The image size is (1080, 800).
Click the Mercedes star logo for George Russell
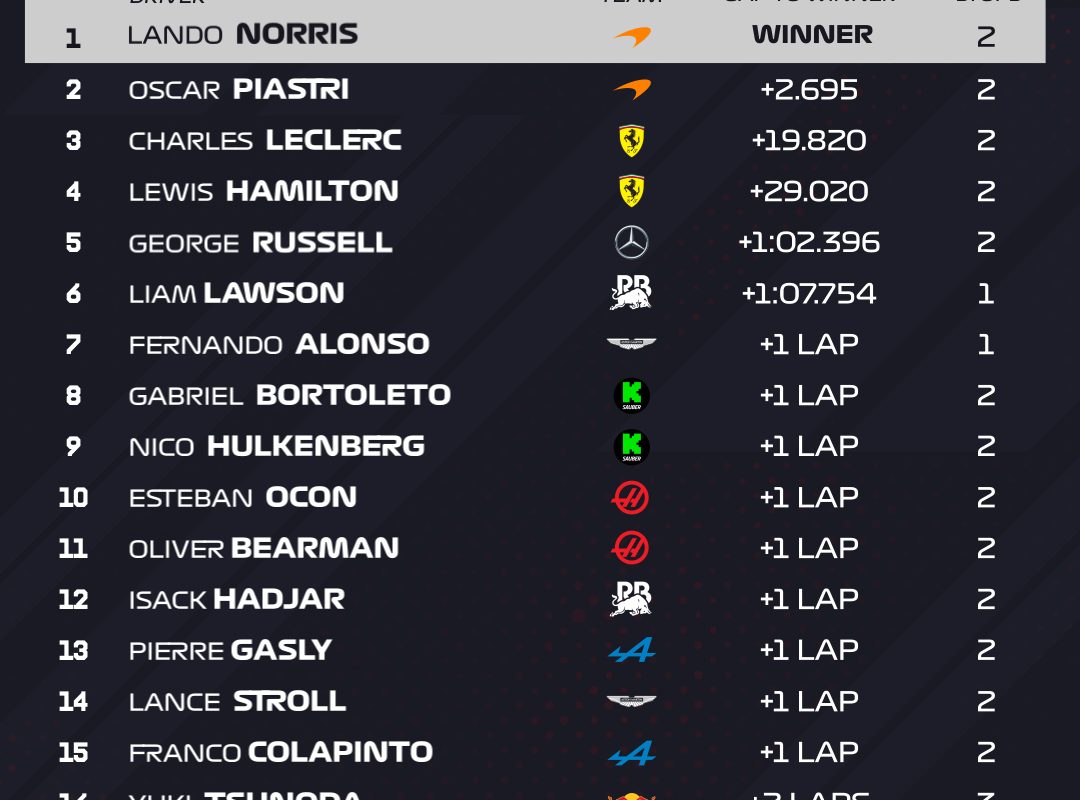point(631,242)
